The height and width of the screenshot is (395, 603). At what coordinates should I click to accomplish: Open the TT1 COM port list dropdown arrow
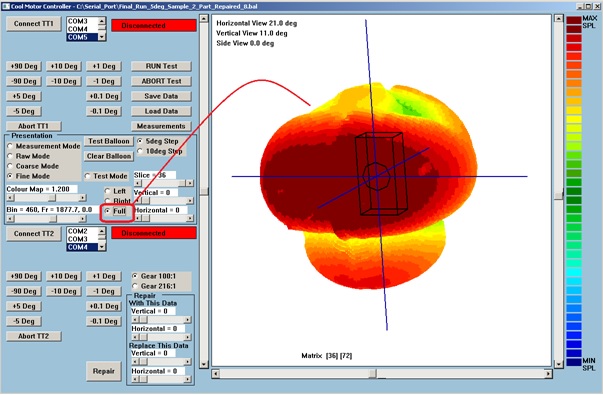click(102, 37)
